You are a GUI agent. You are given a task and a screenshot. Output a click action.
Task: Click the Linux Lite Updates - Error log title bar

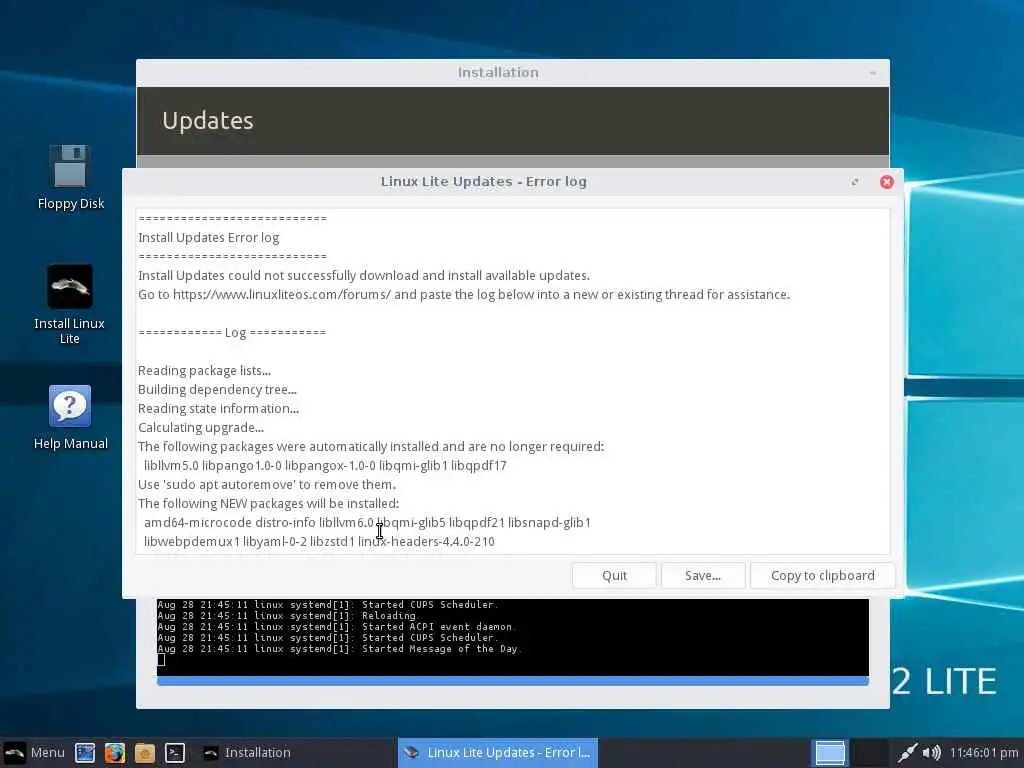tap(483, 182)
